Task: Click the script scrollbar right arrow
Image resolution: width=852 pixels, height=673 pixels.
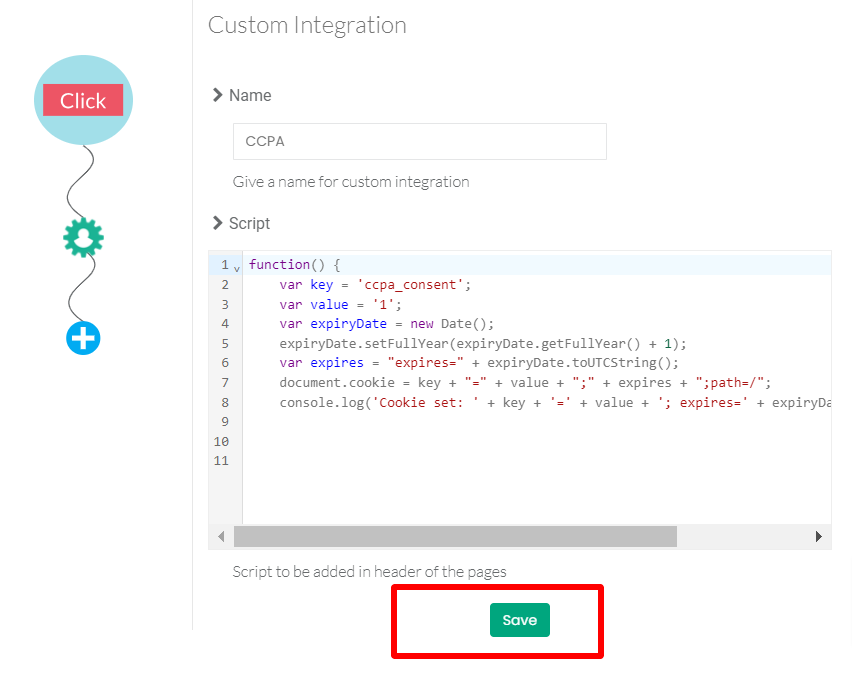Action: click(818, 537)
